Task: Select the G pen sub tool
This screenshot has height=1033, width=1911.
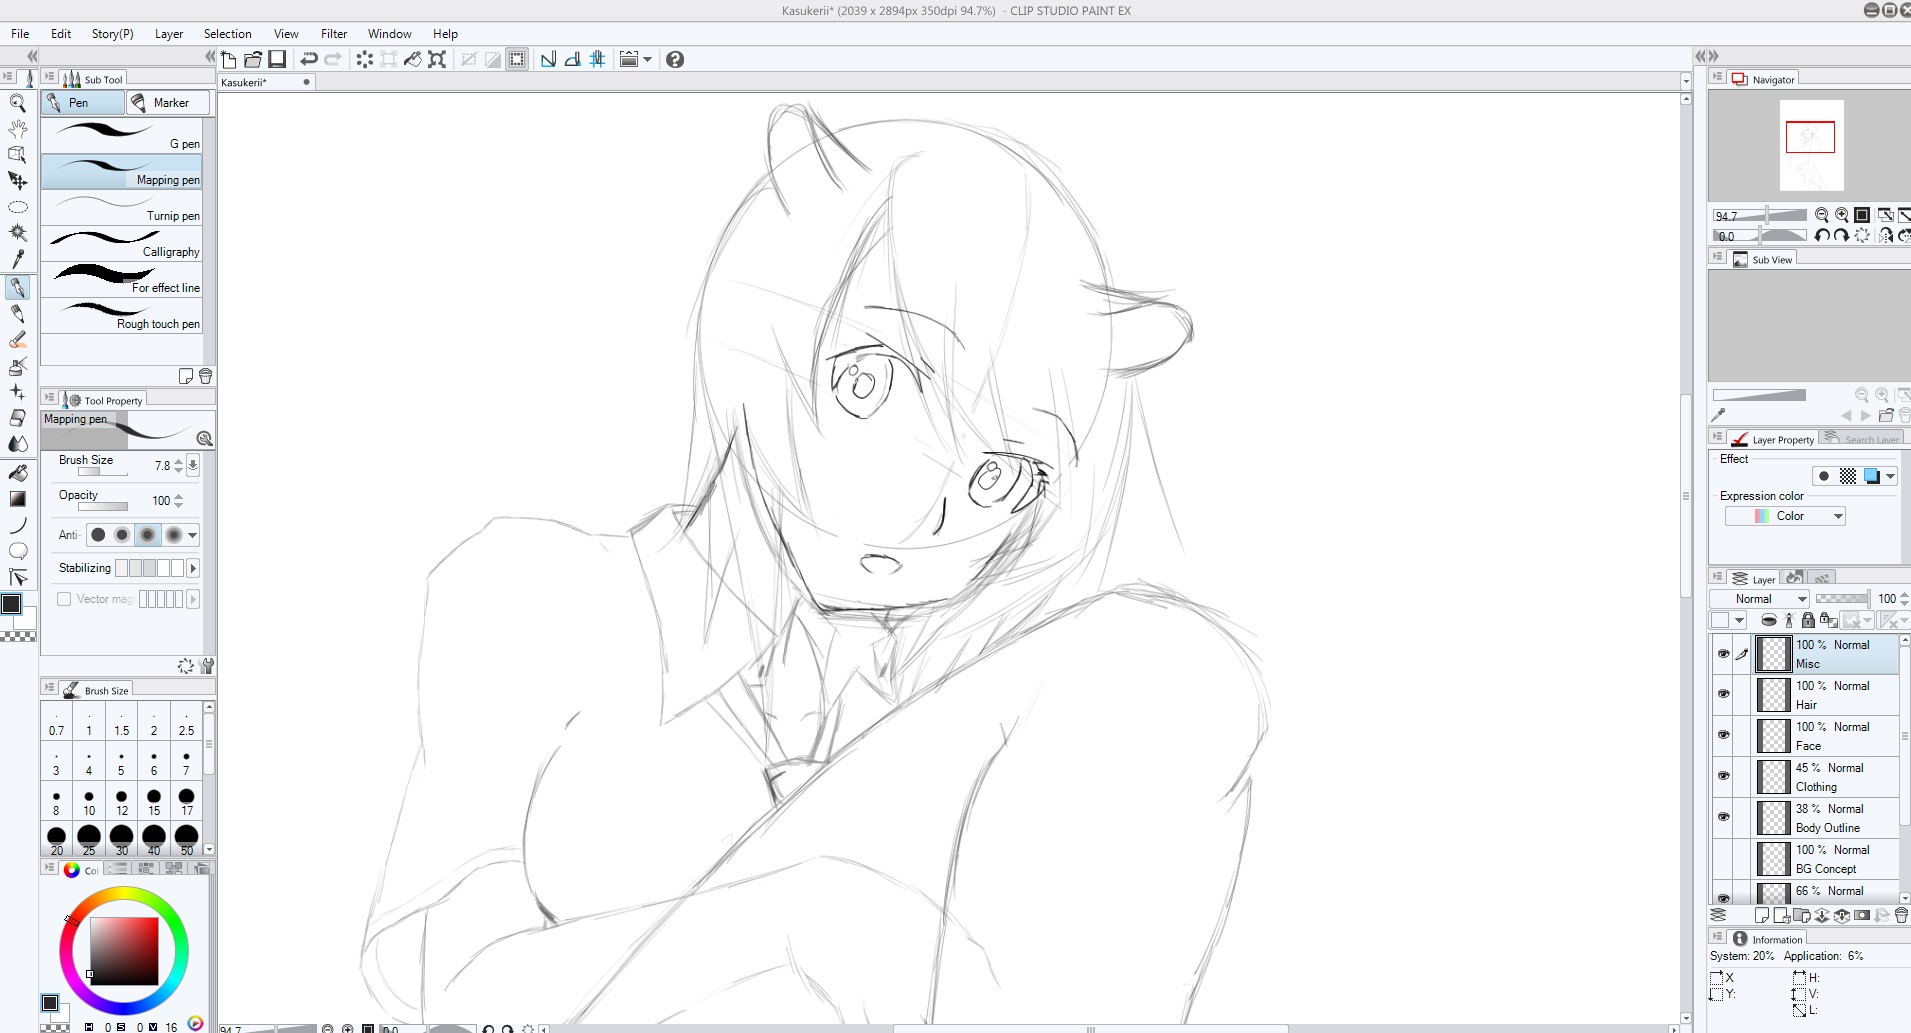Action: 122,135
